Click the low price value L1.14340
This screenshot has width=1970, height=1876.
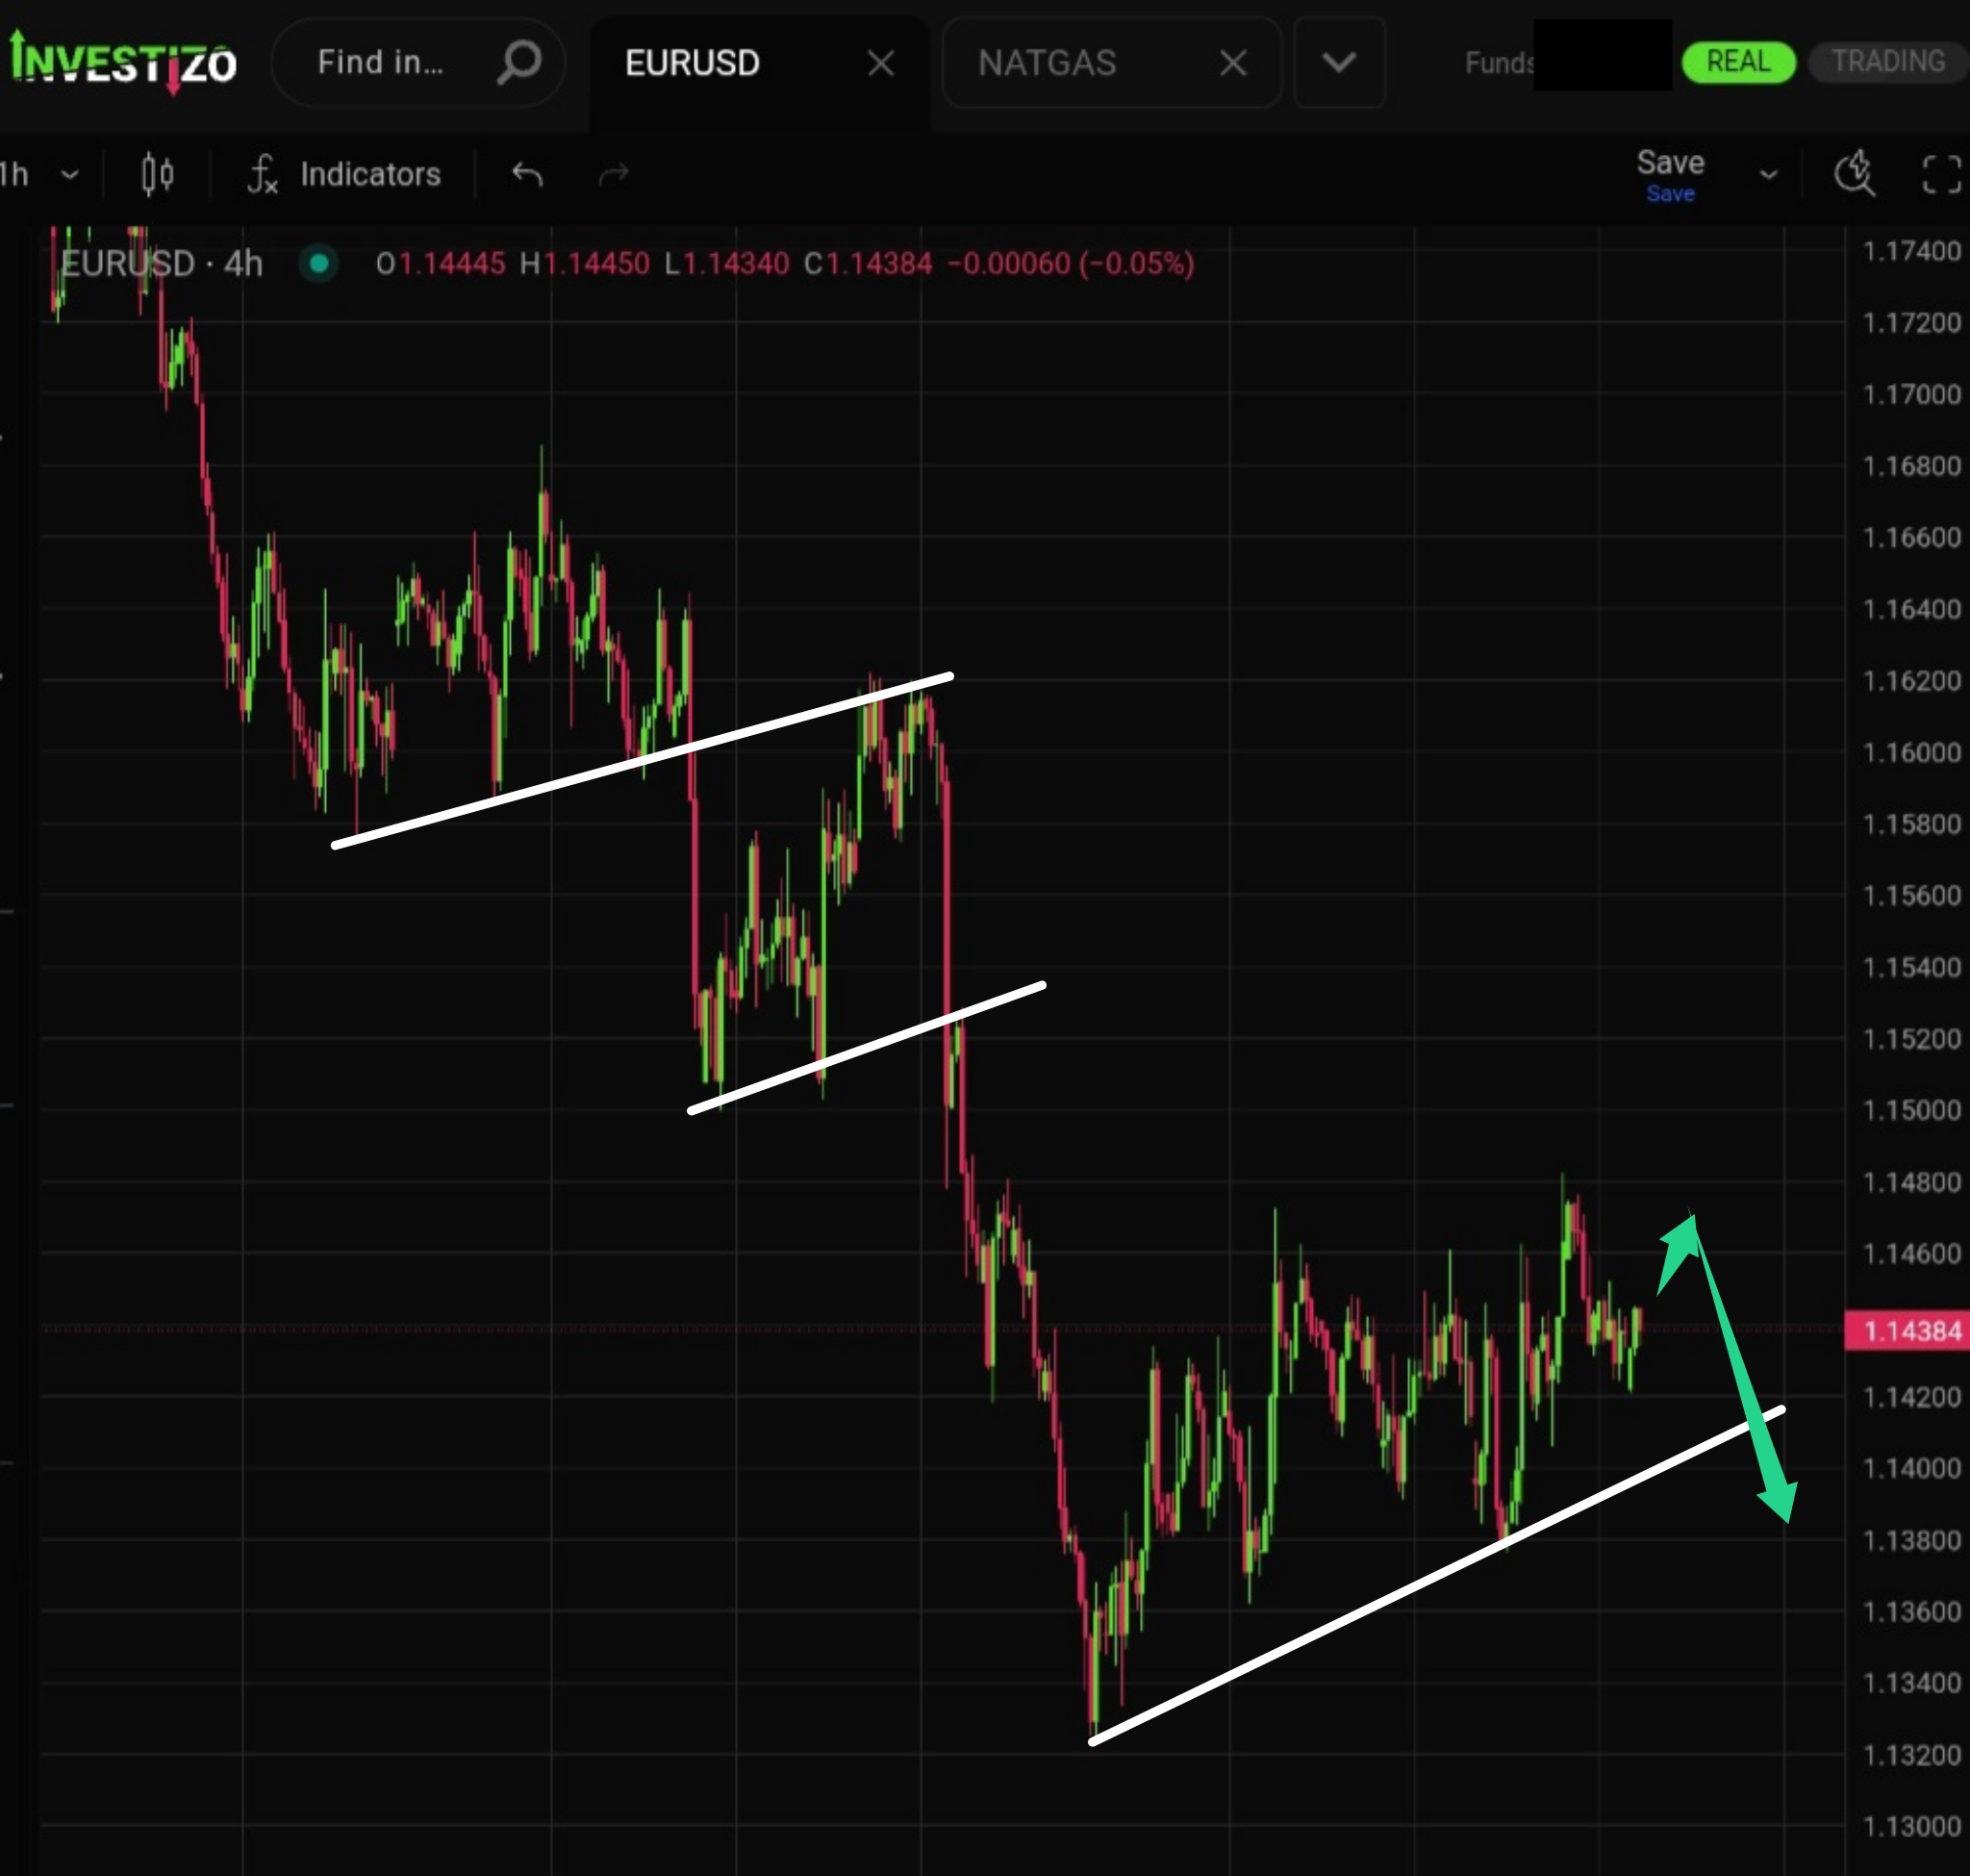click(727, 264)
